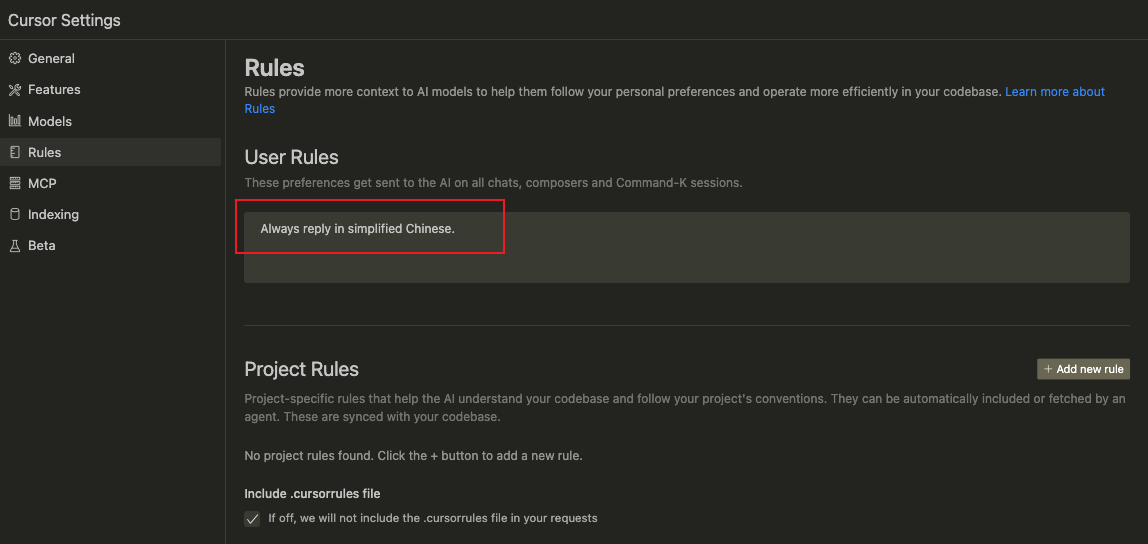Click the Beta flask icon
1148x544 pixels.
pyautogui.click(x=15, y=246)
